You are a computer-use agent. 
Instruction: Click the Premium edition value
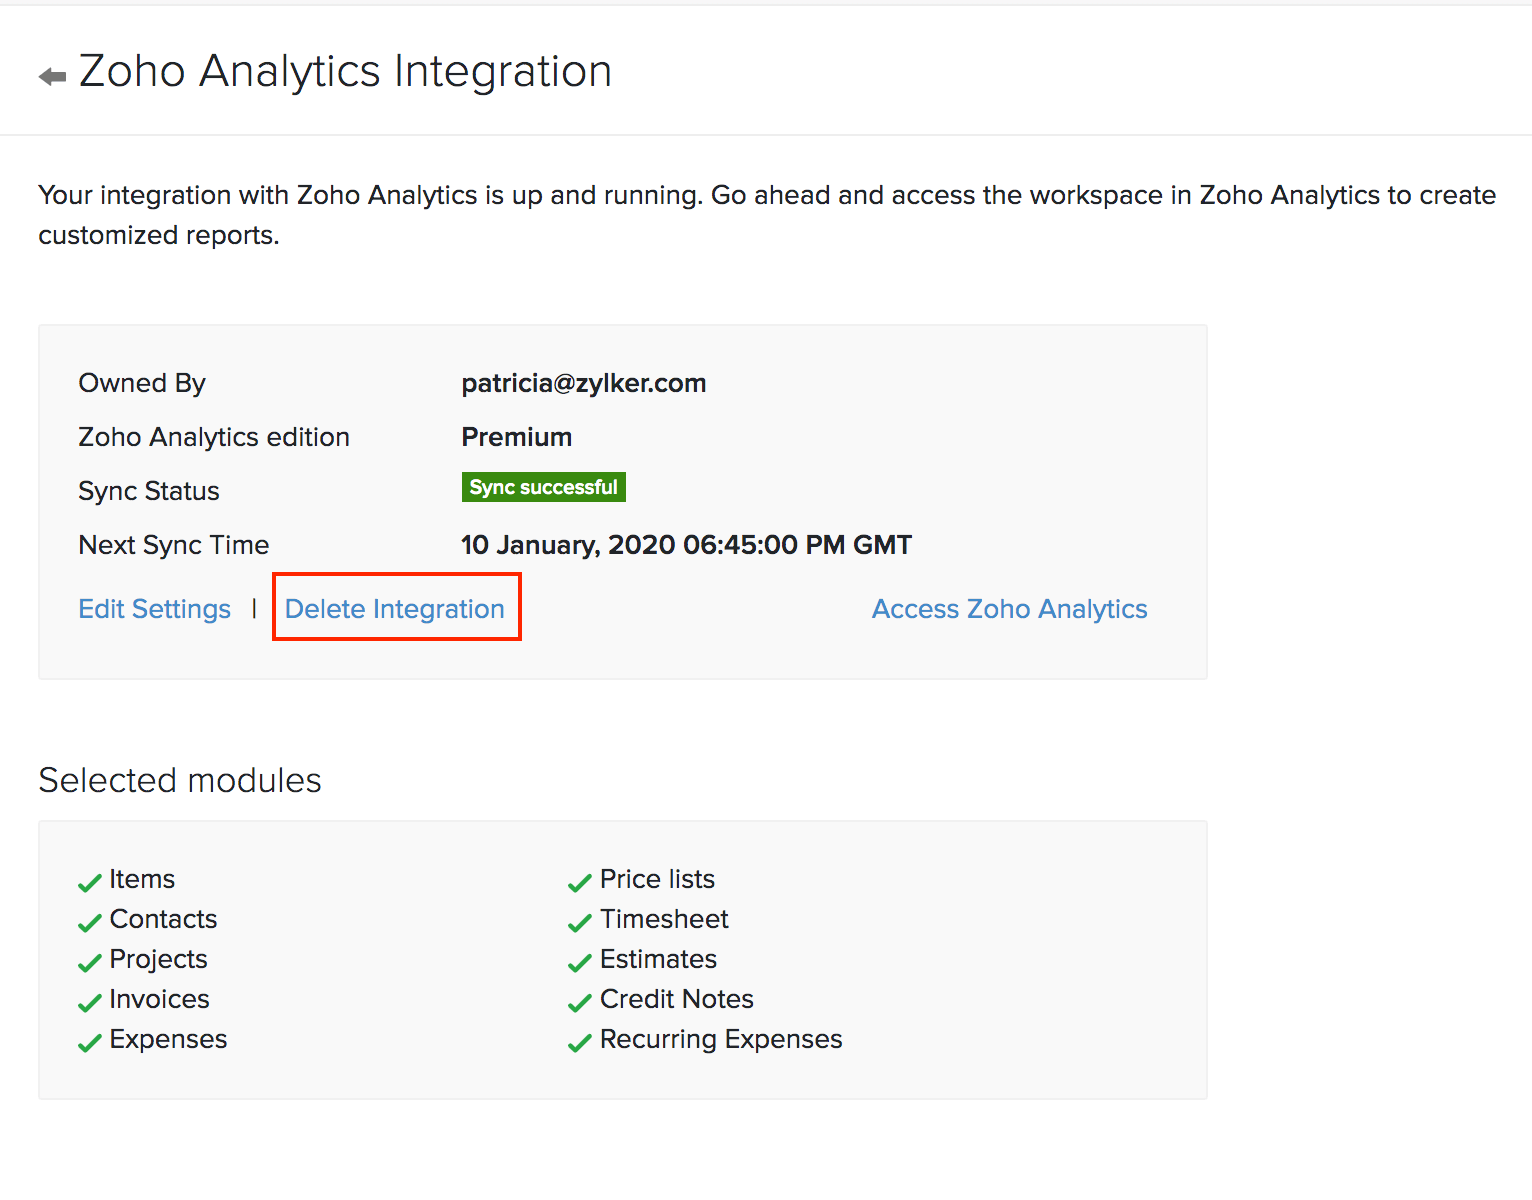(x=516, y=437)
